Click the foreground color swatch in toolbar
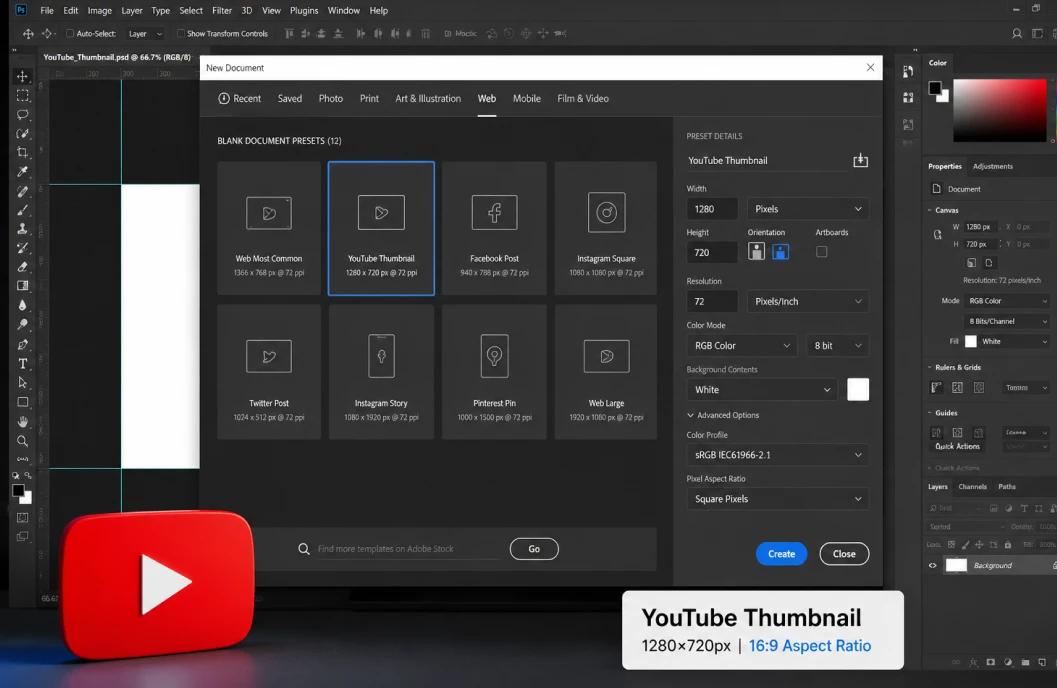Screen dimensions: 1057x688 pyautogui.click(x=18, y=491)
